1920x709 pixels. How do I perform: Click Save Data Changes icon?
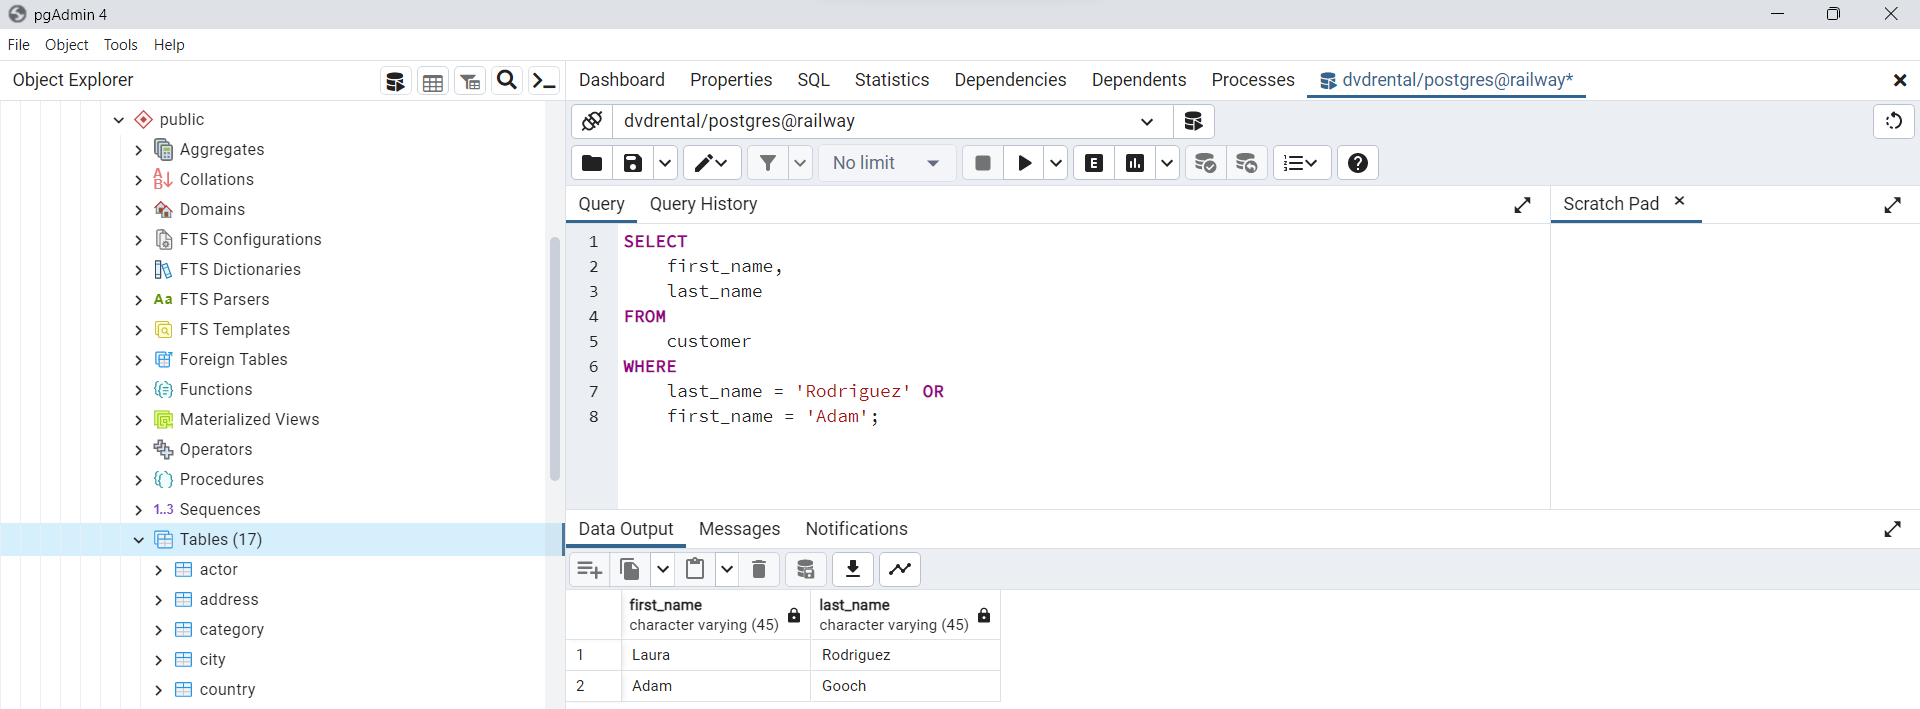tap(806, 569)
